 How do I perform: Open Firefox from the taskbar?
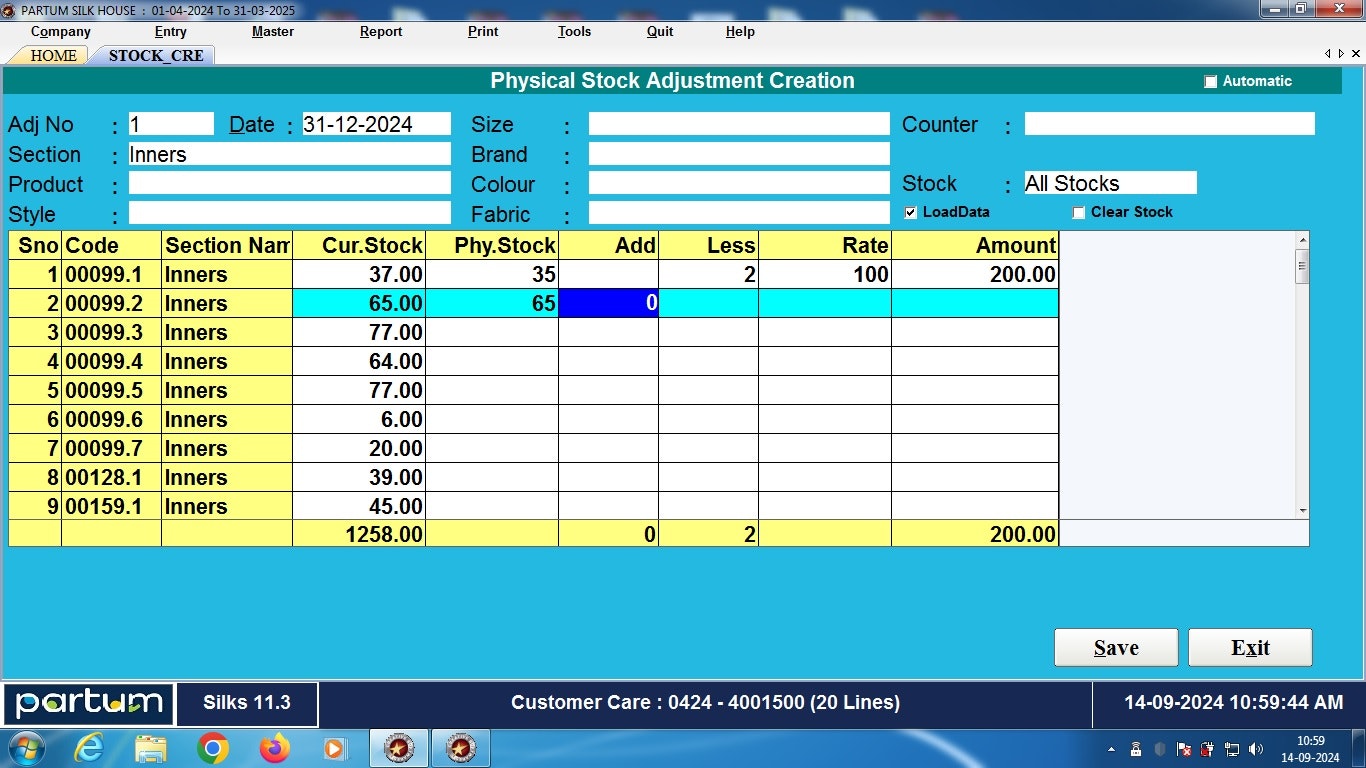[273, 747]
